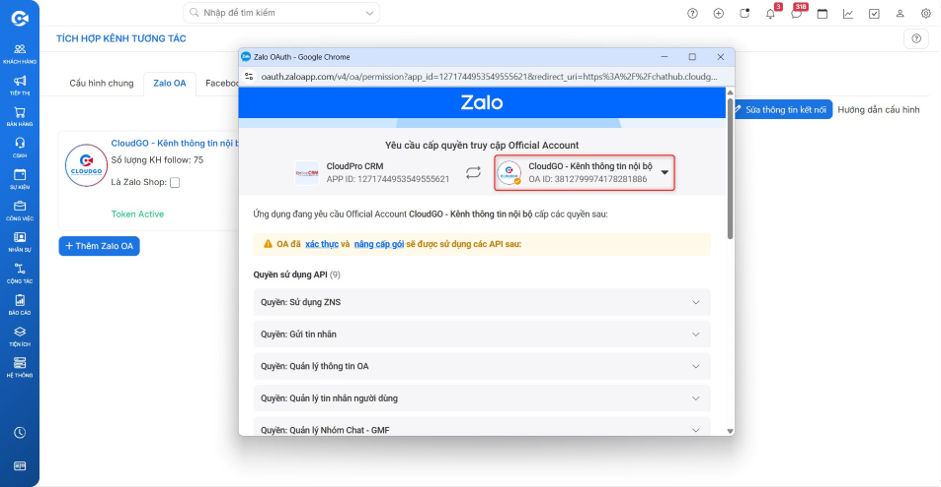The height and width of the screenshot is (487, 941).
Task: Click the scroll-down arrow of popup scrollbar
Action: 730,431
